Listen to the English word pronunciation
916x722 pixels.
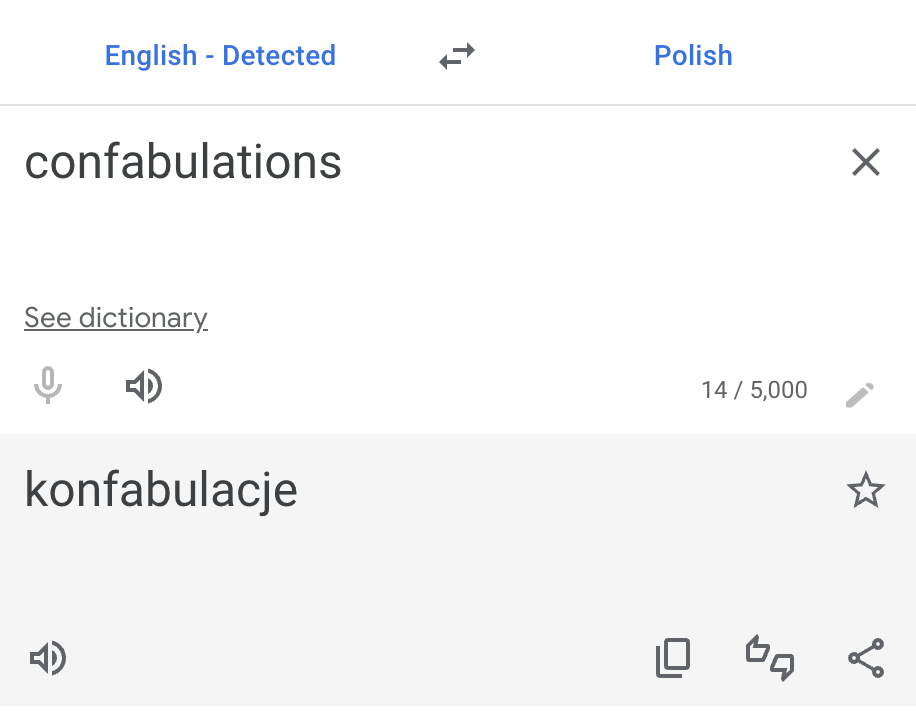(x=144, y=386)
